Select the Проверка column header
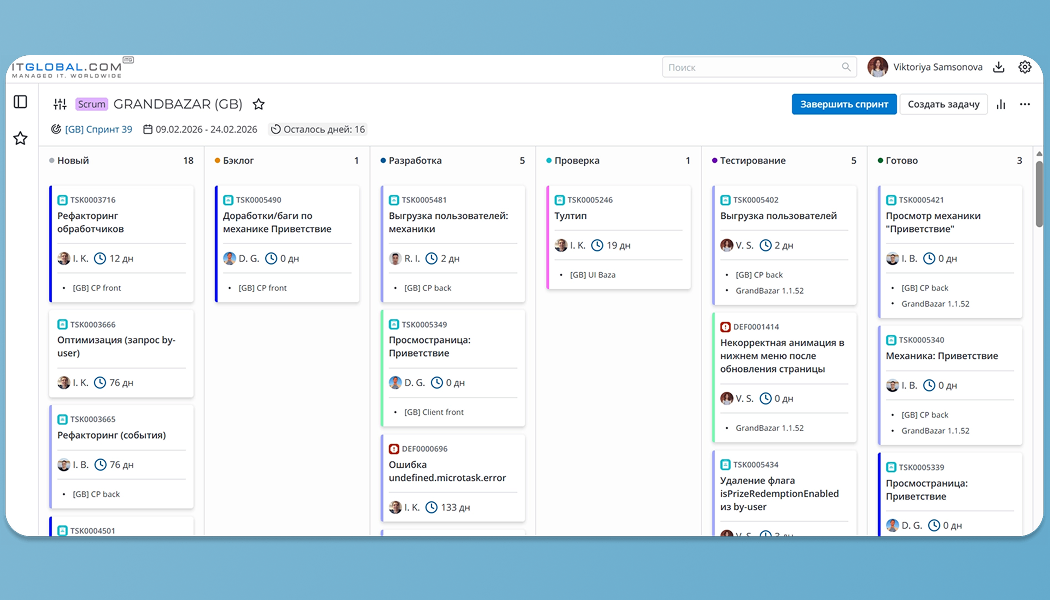The width and height of the screenshot is (1050, 600). point(577,161)
